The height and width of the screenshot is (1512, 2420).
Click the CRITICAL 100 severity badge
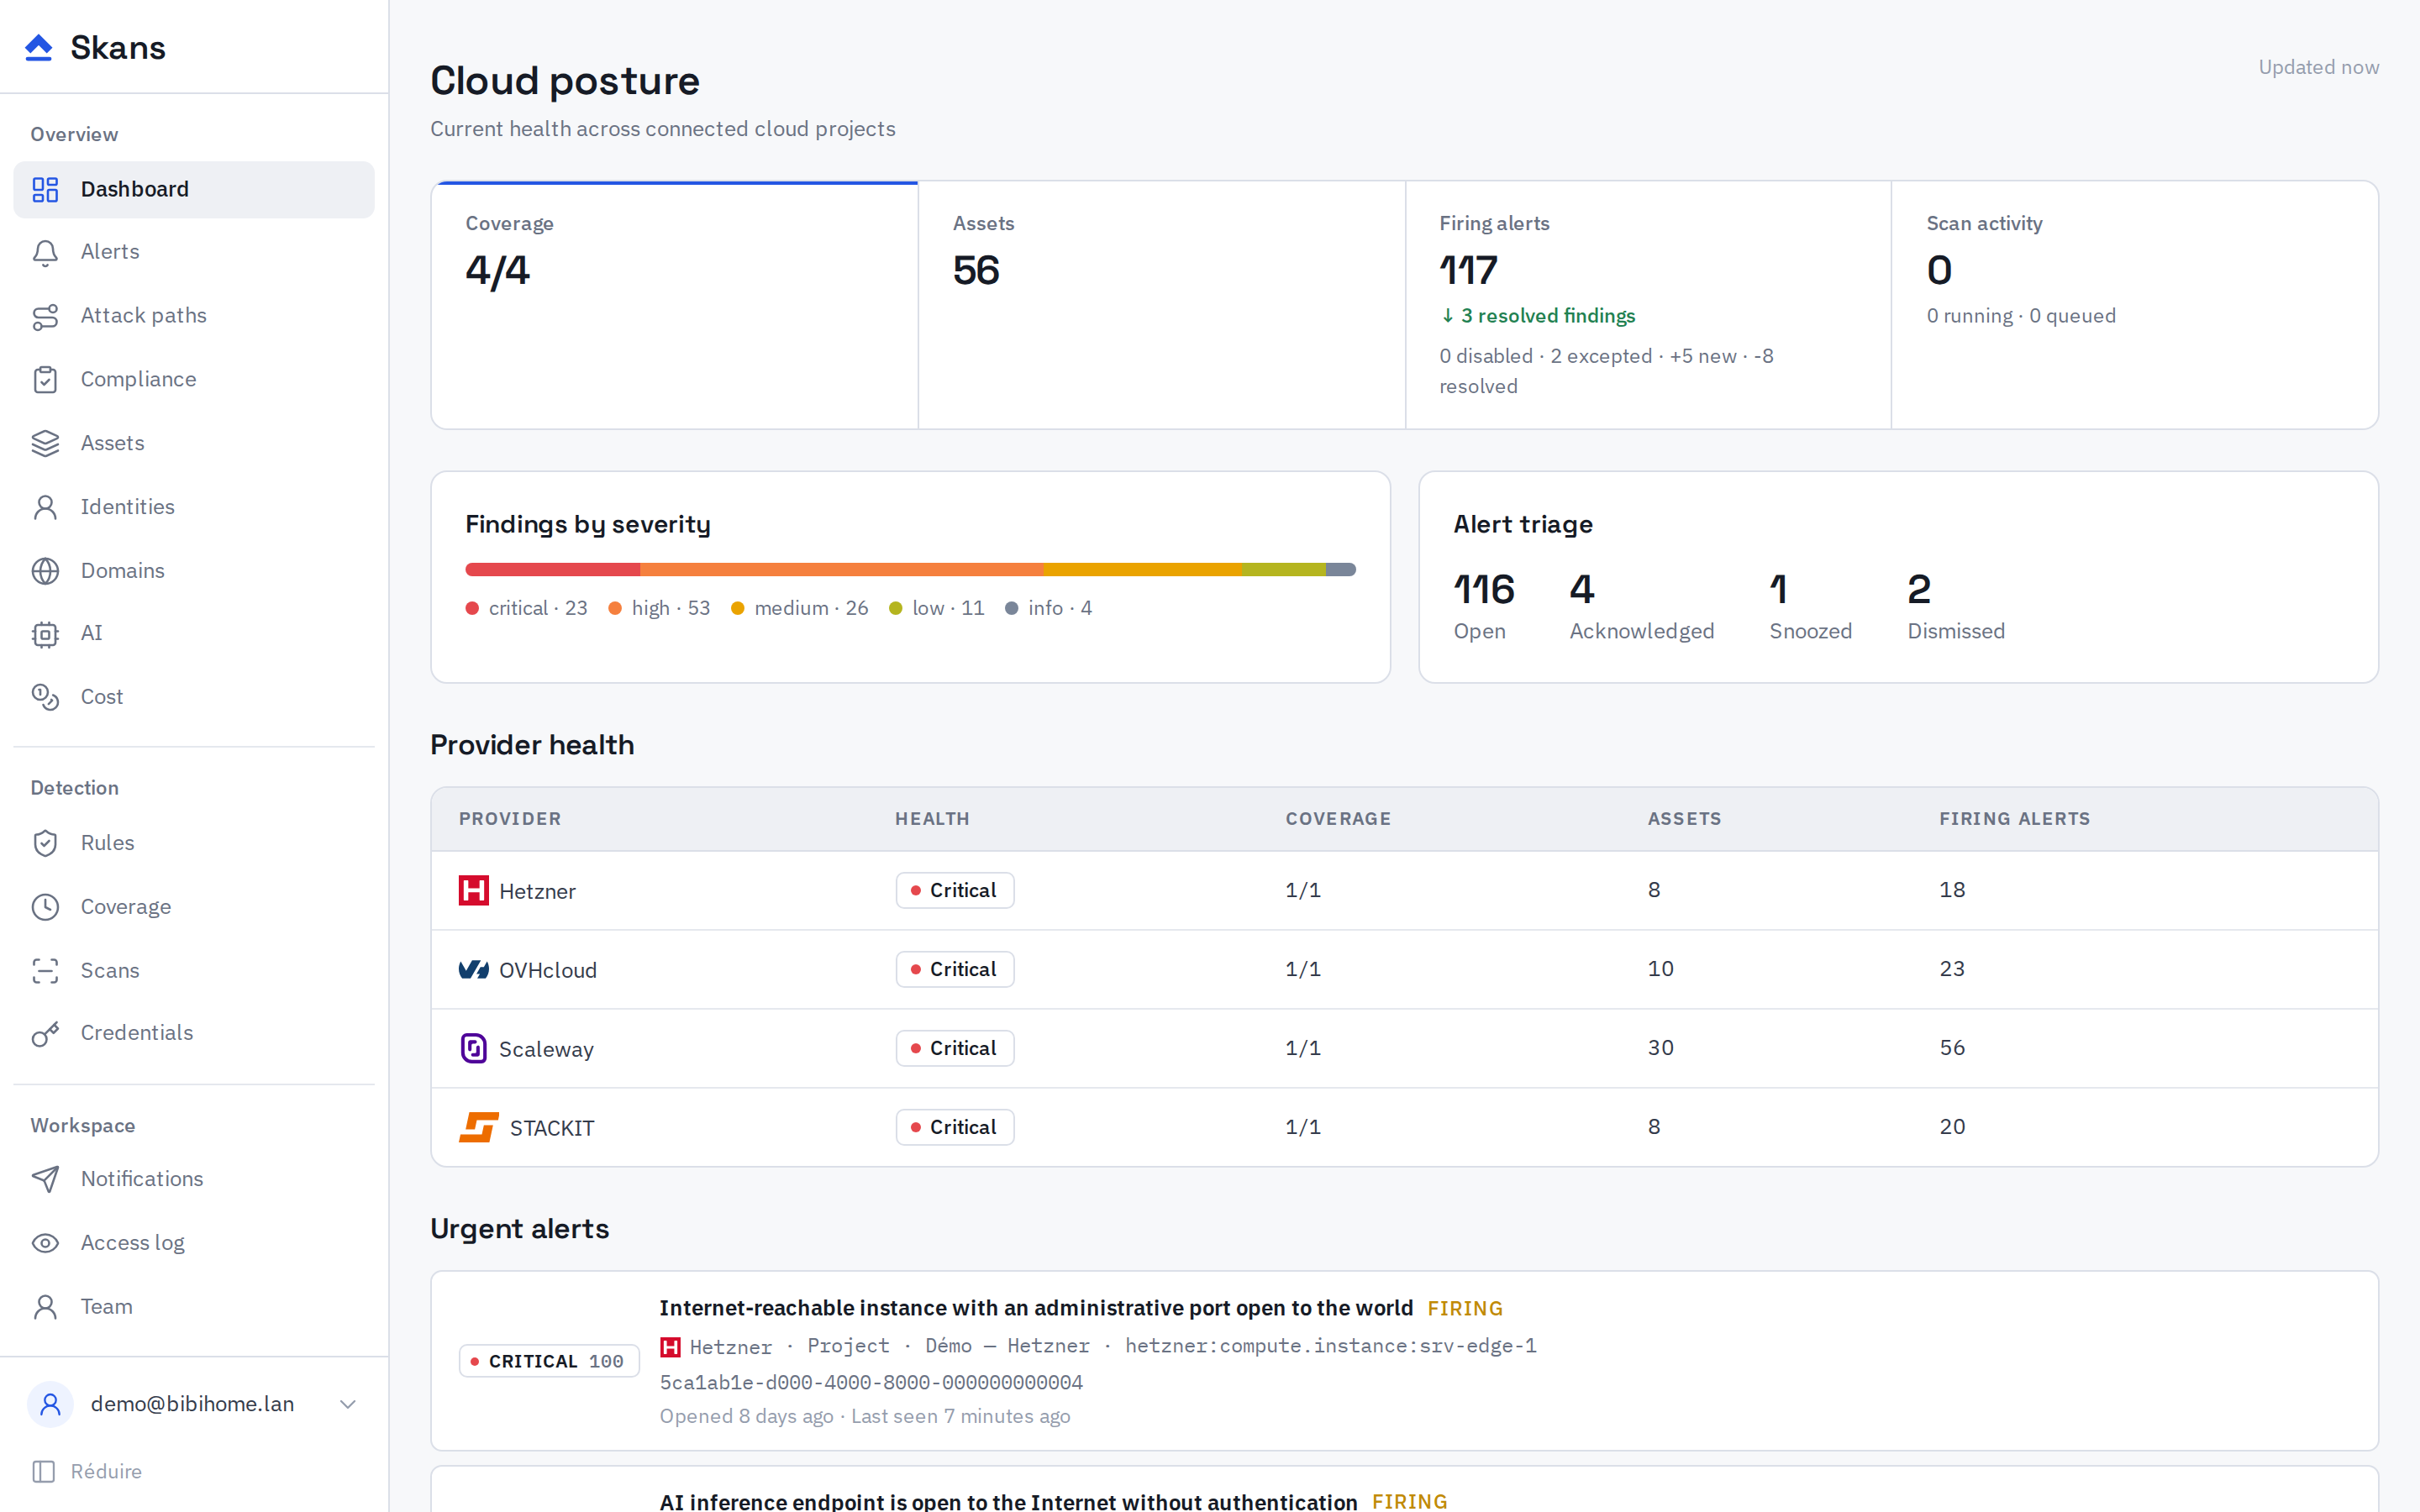click(x=549, y=1361)
